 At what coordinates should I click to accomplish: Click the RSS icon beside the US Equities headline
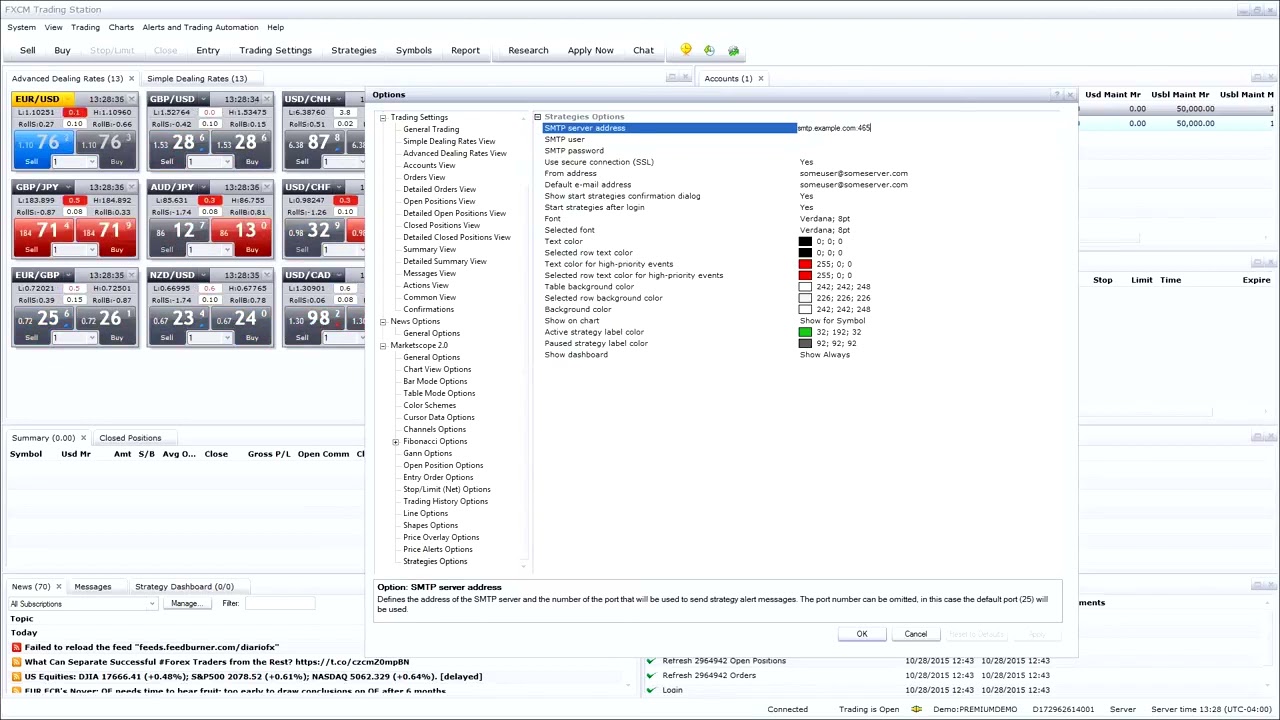pyautogui.click(x=16, y=677)
